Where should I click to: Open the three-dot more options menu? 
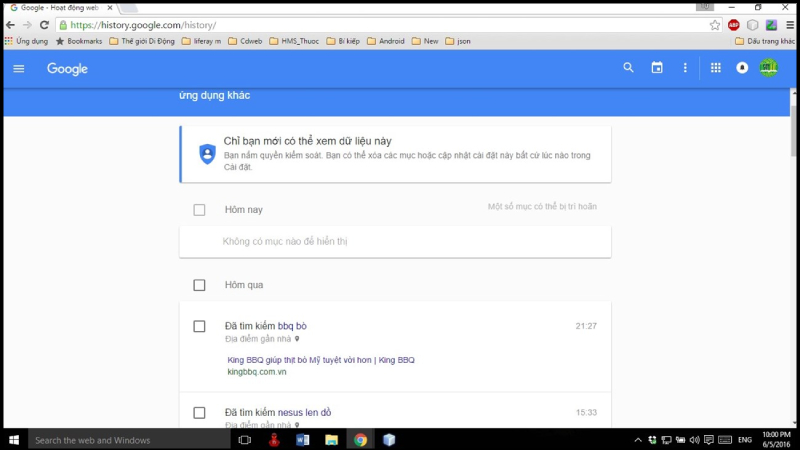pyautogui.click(x=685, y=68)
